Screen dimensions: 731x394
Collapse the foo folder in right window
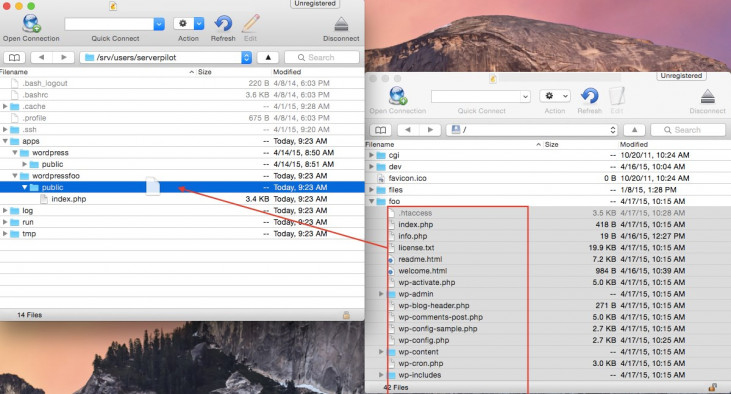click(372, 201)
